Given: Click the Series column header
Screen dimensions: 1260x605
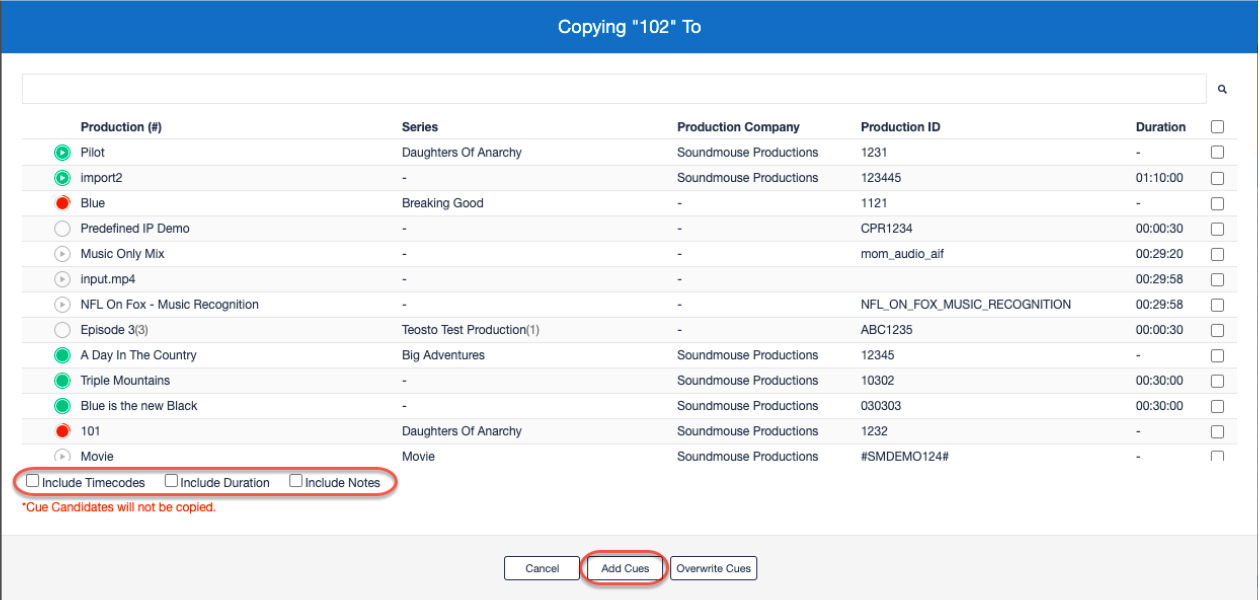Looking at the screenshot, I should [420, 127].
